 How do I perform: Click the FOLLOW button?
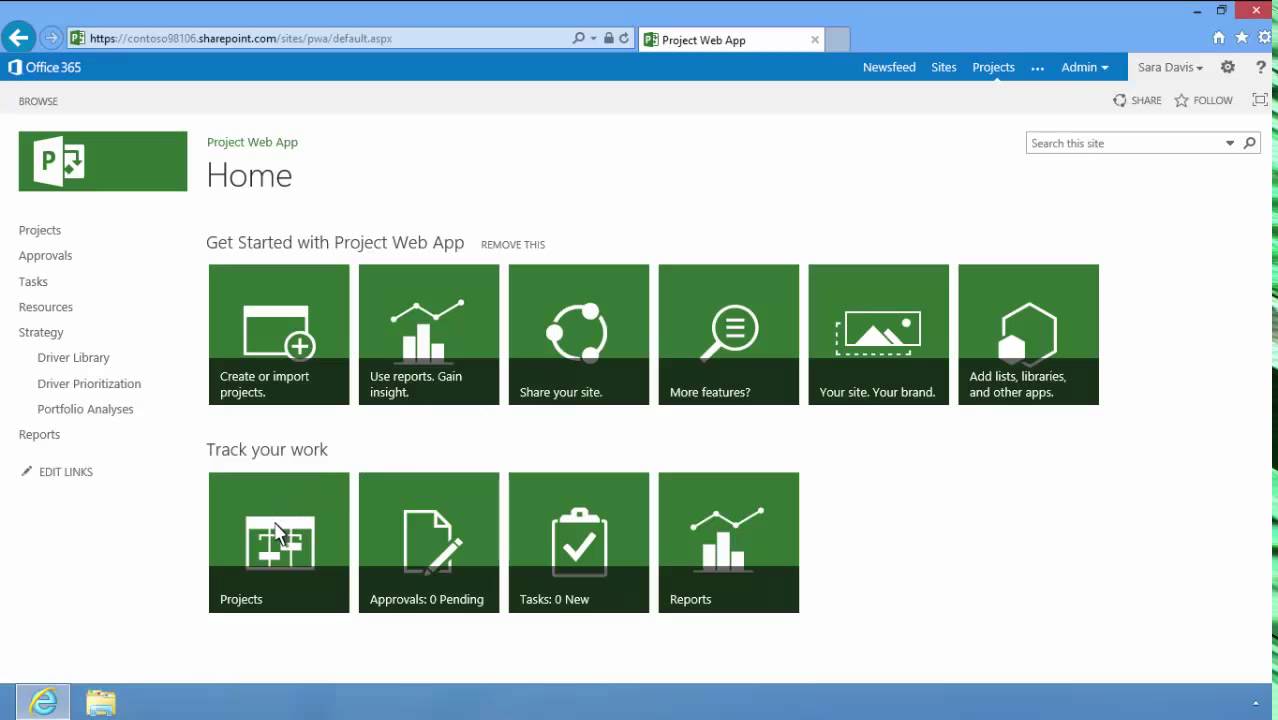click(x=1204, y=100)
